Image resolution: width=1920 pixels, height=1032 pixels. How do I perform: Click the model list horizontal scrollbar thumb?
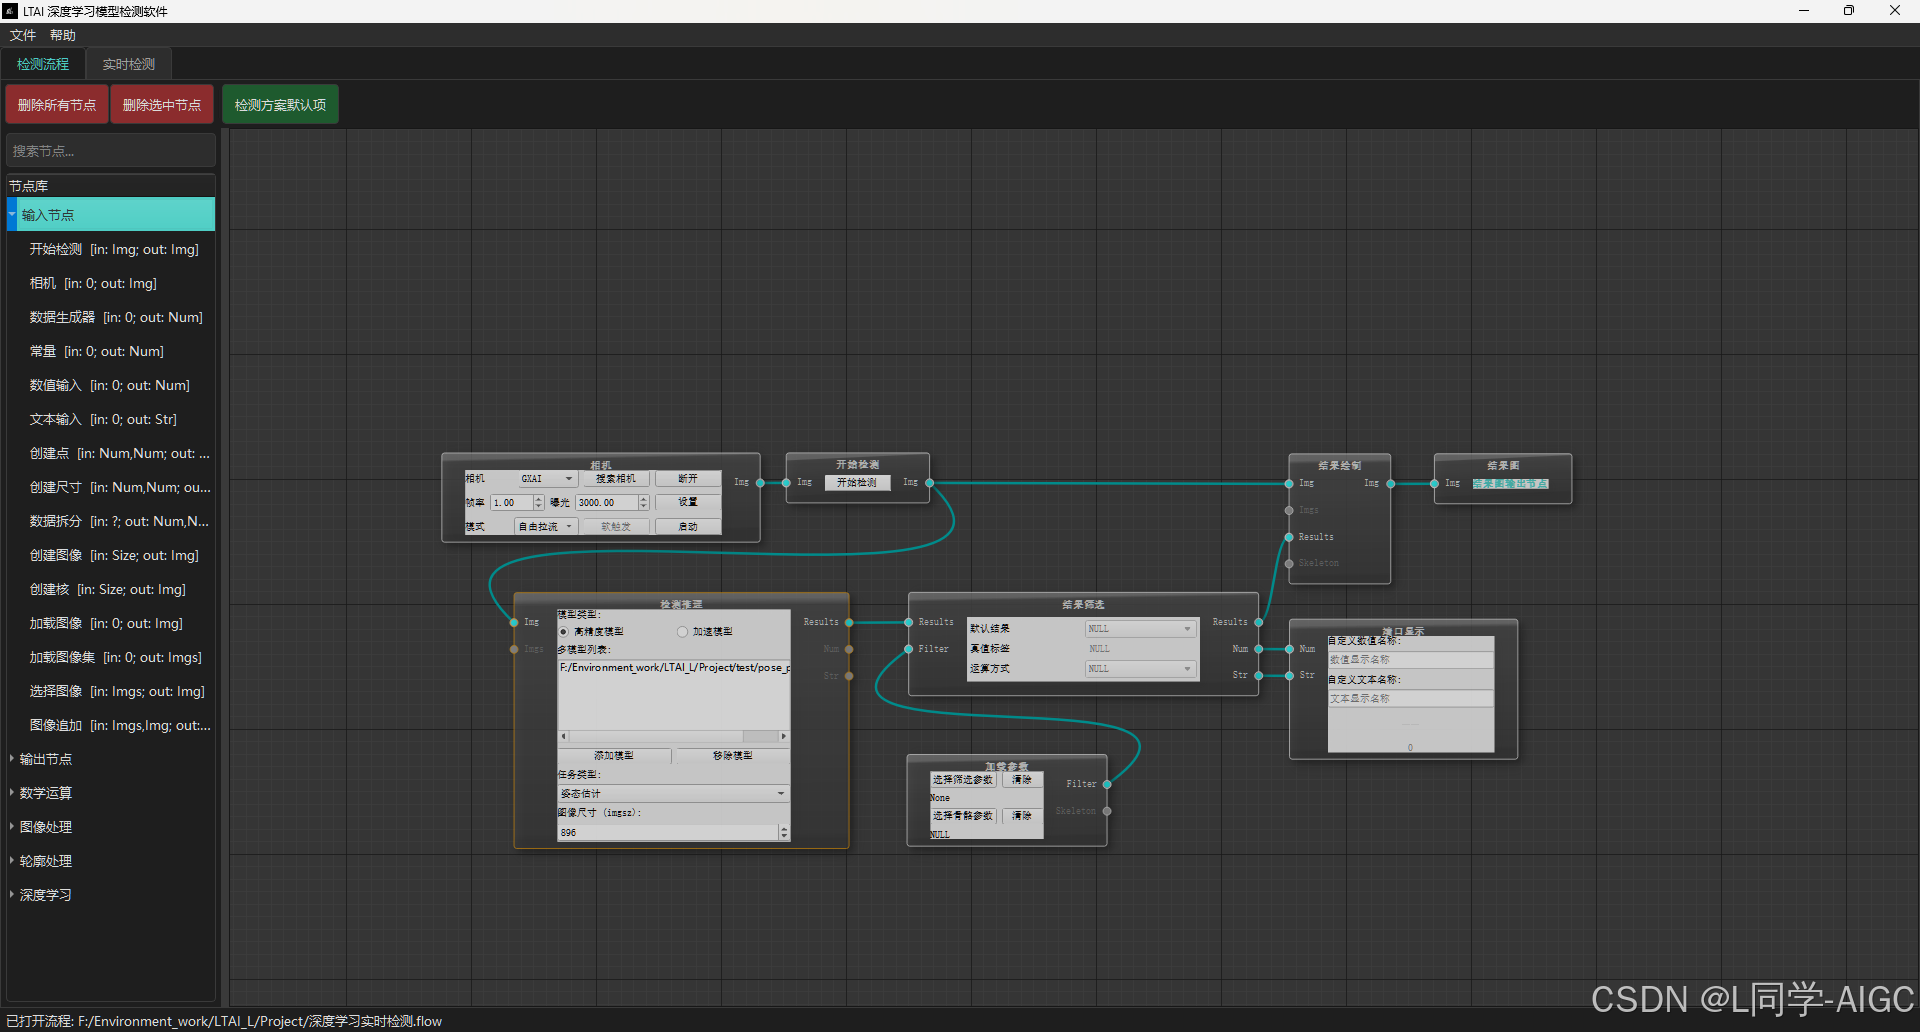coord(760,736)
